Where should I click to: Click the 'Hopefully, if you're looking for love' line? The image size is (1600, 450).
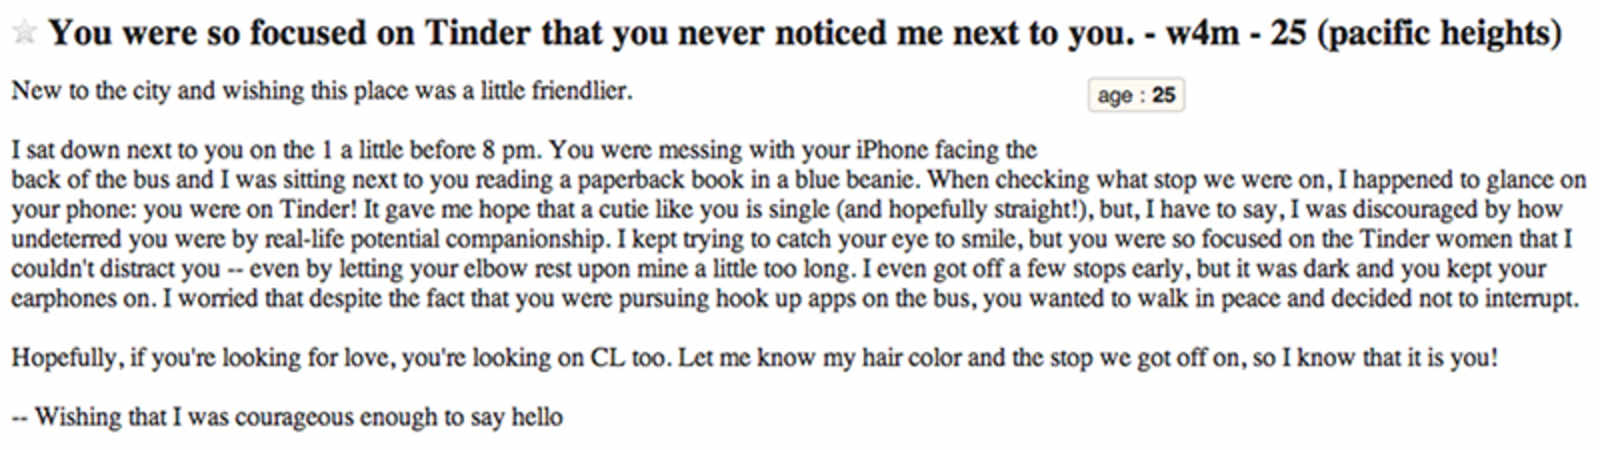pyautogui.click(x=755, y=358)
